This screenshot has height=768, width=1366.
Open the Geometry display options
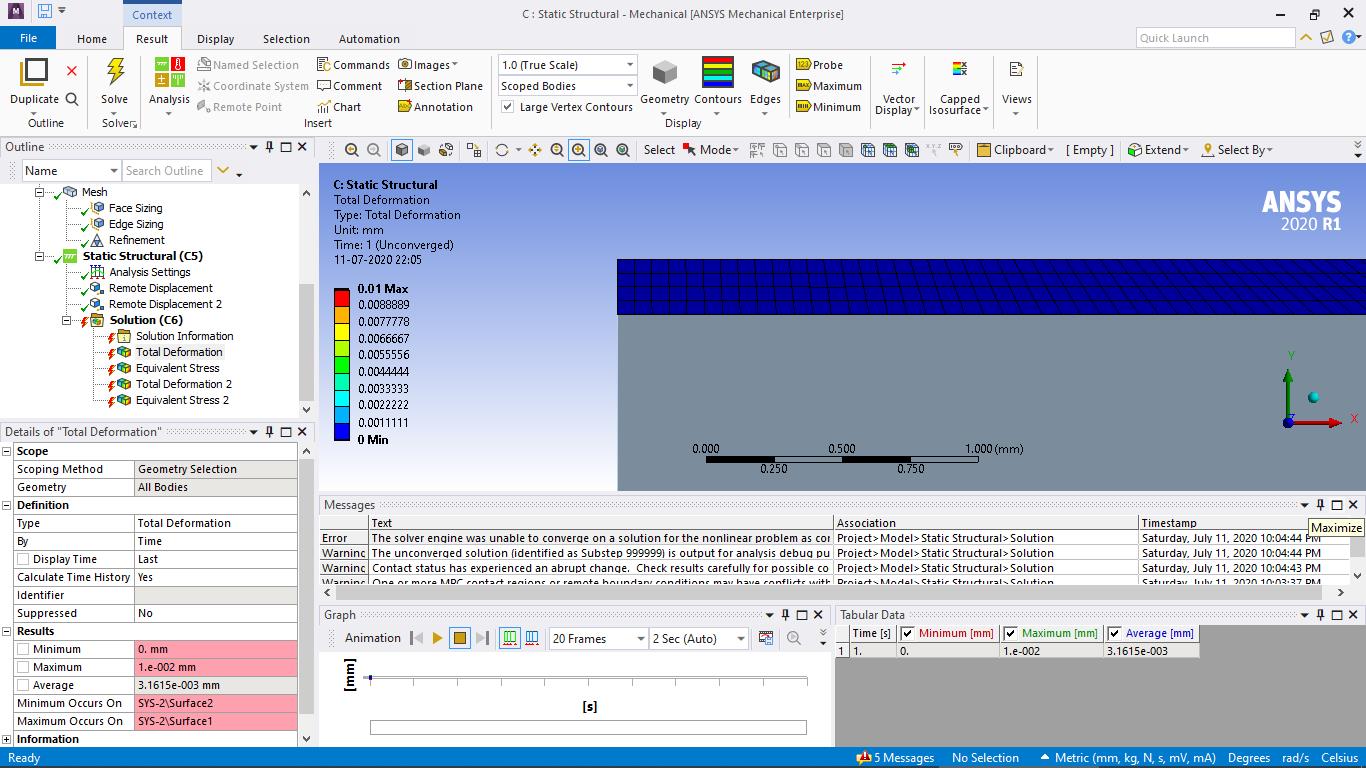pyautogui.click(x=665, y=86)
